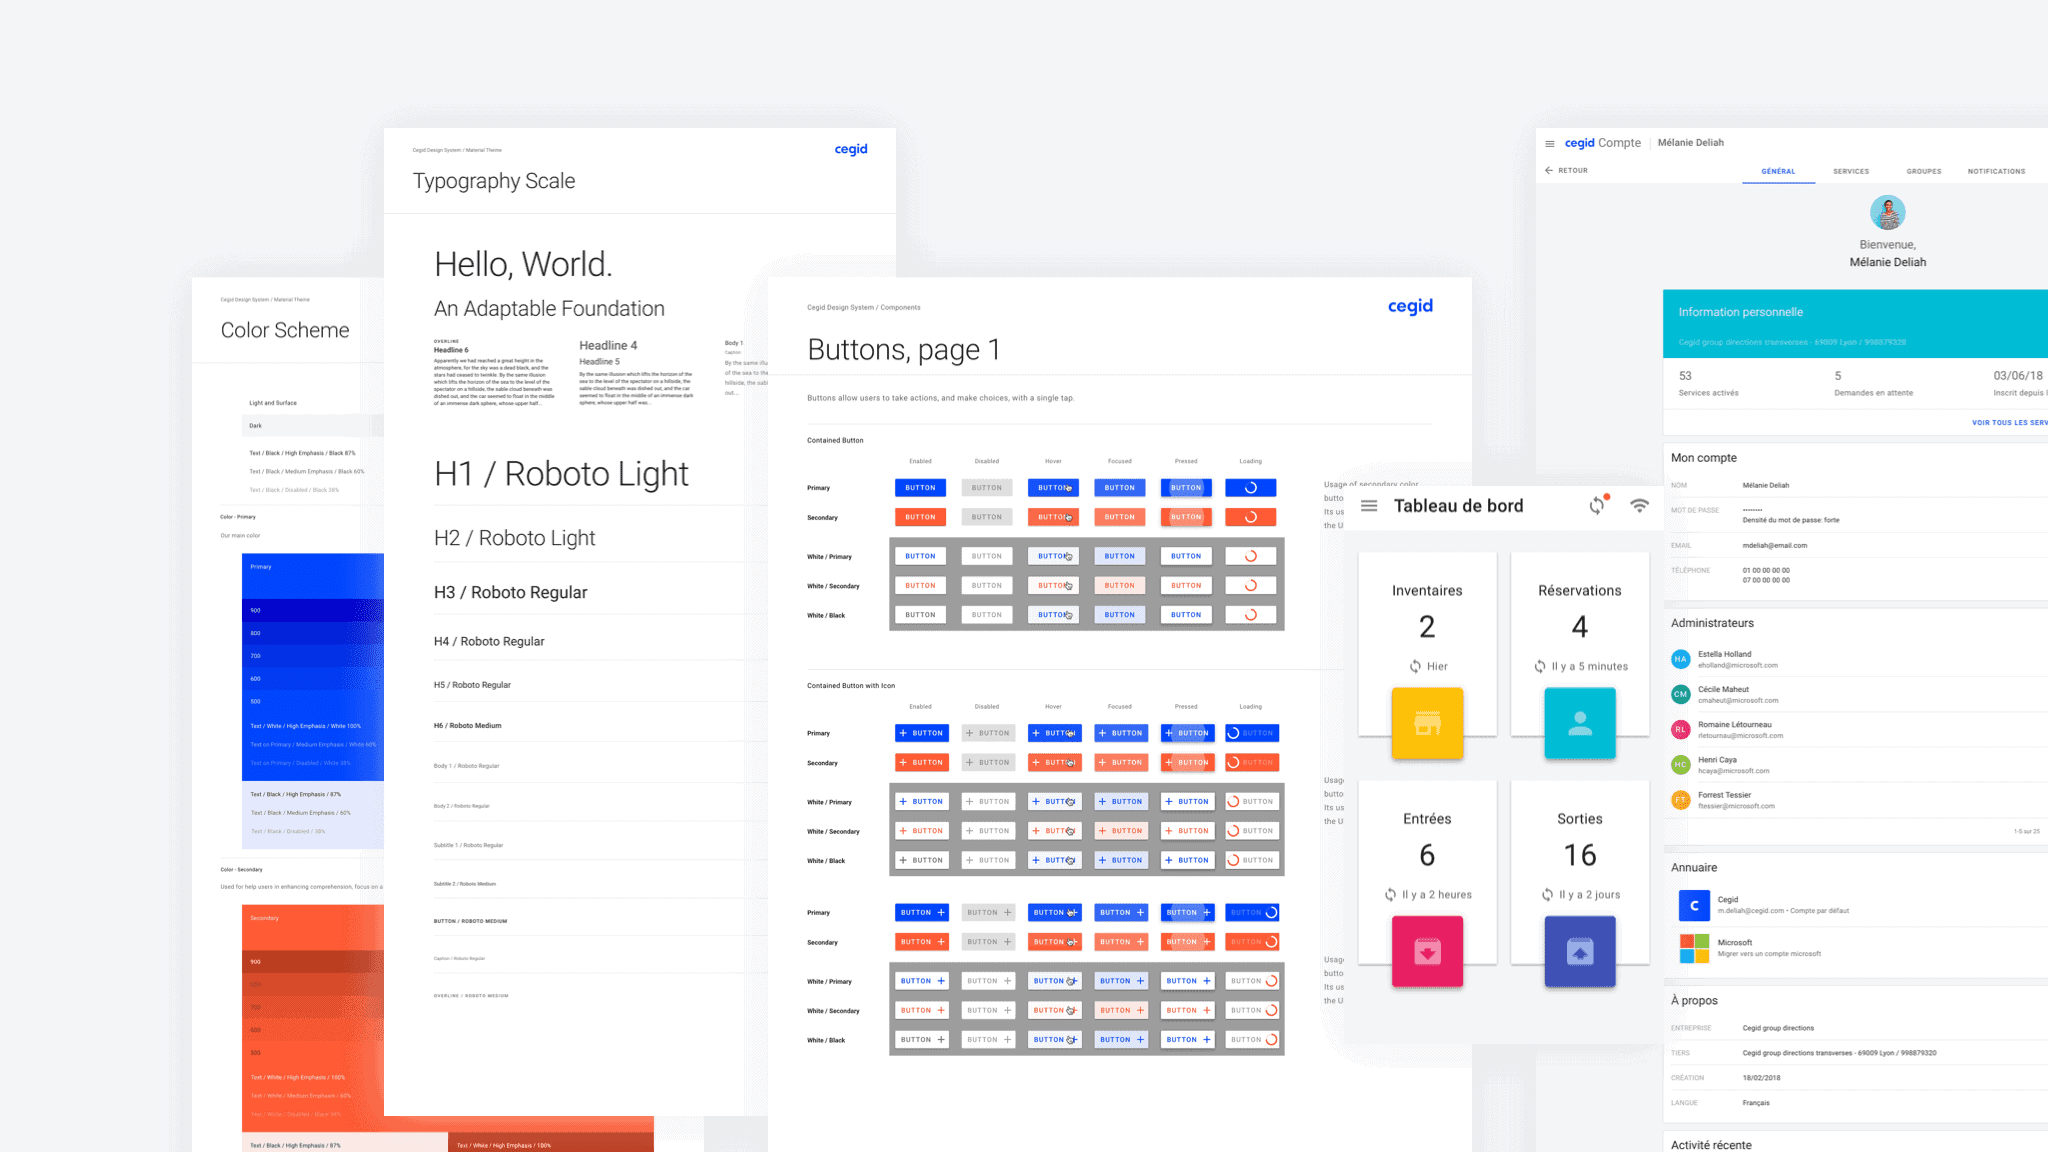Image resolution: width=2048 pixels, height=1152 pixels.
Task: Switch to the Services tab
Action: 1850,171
